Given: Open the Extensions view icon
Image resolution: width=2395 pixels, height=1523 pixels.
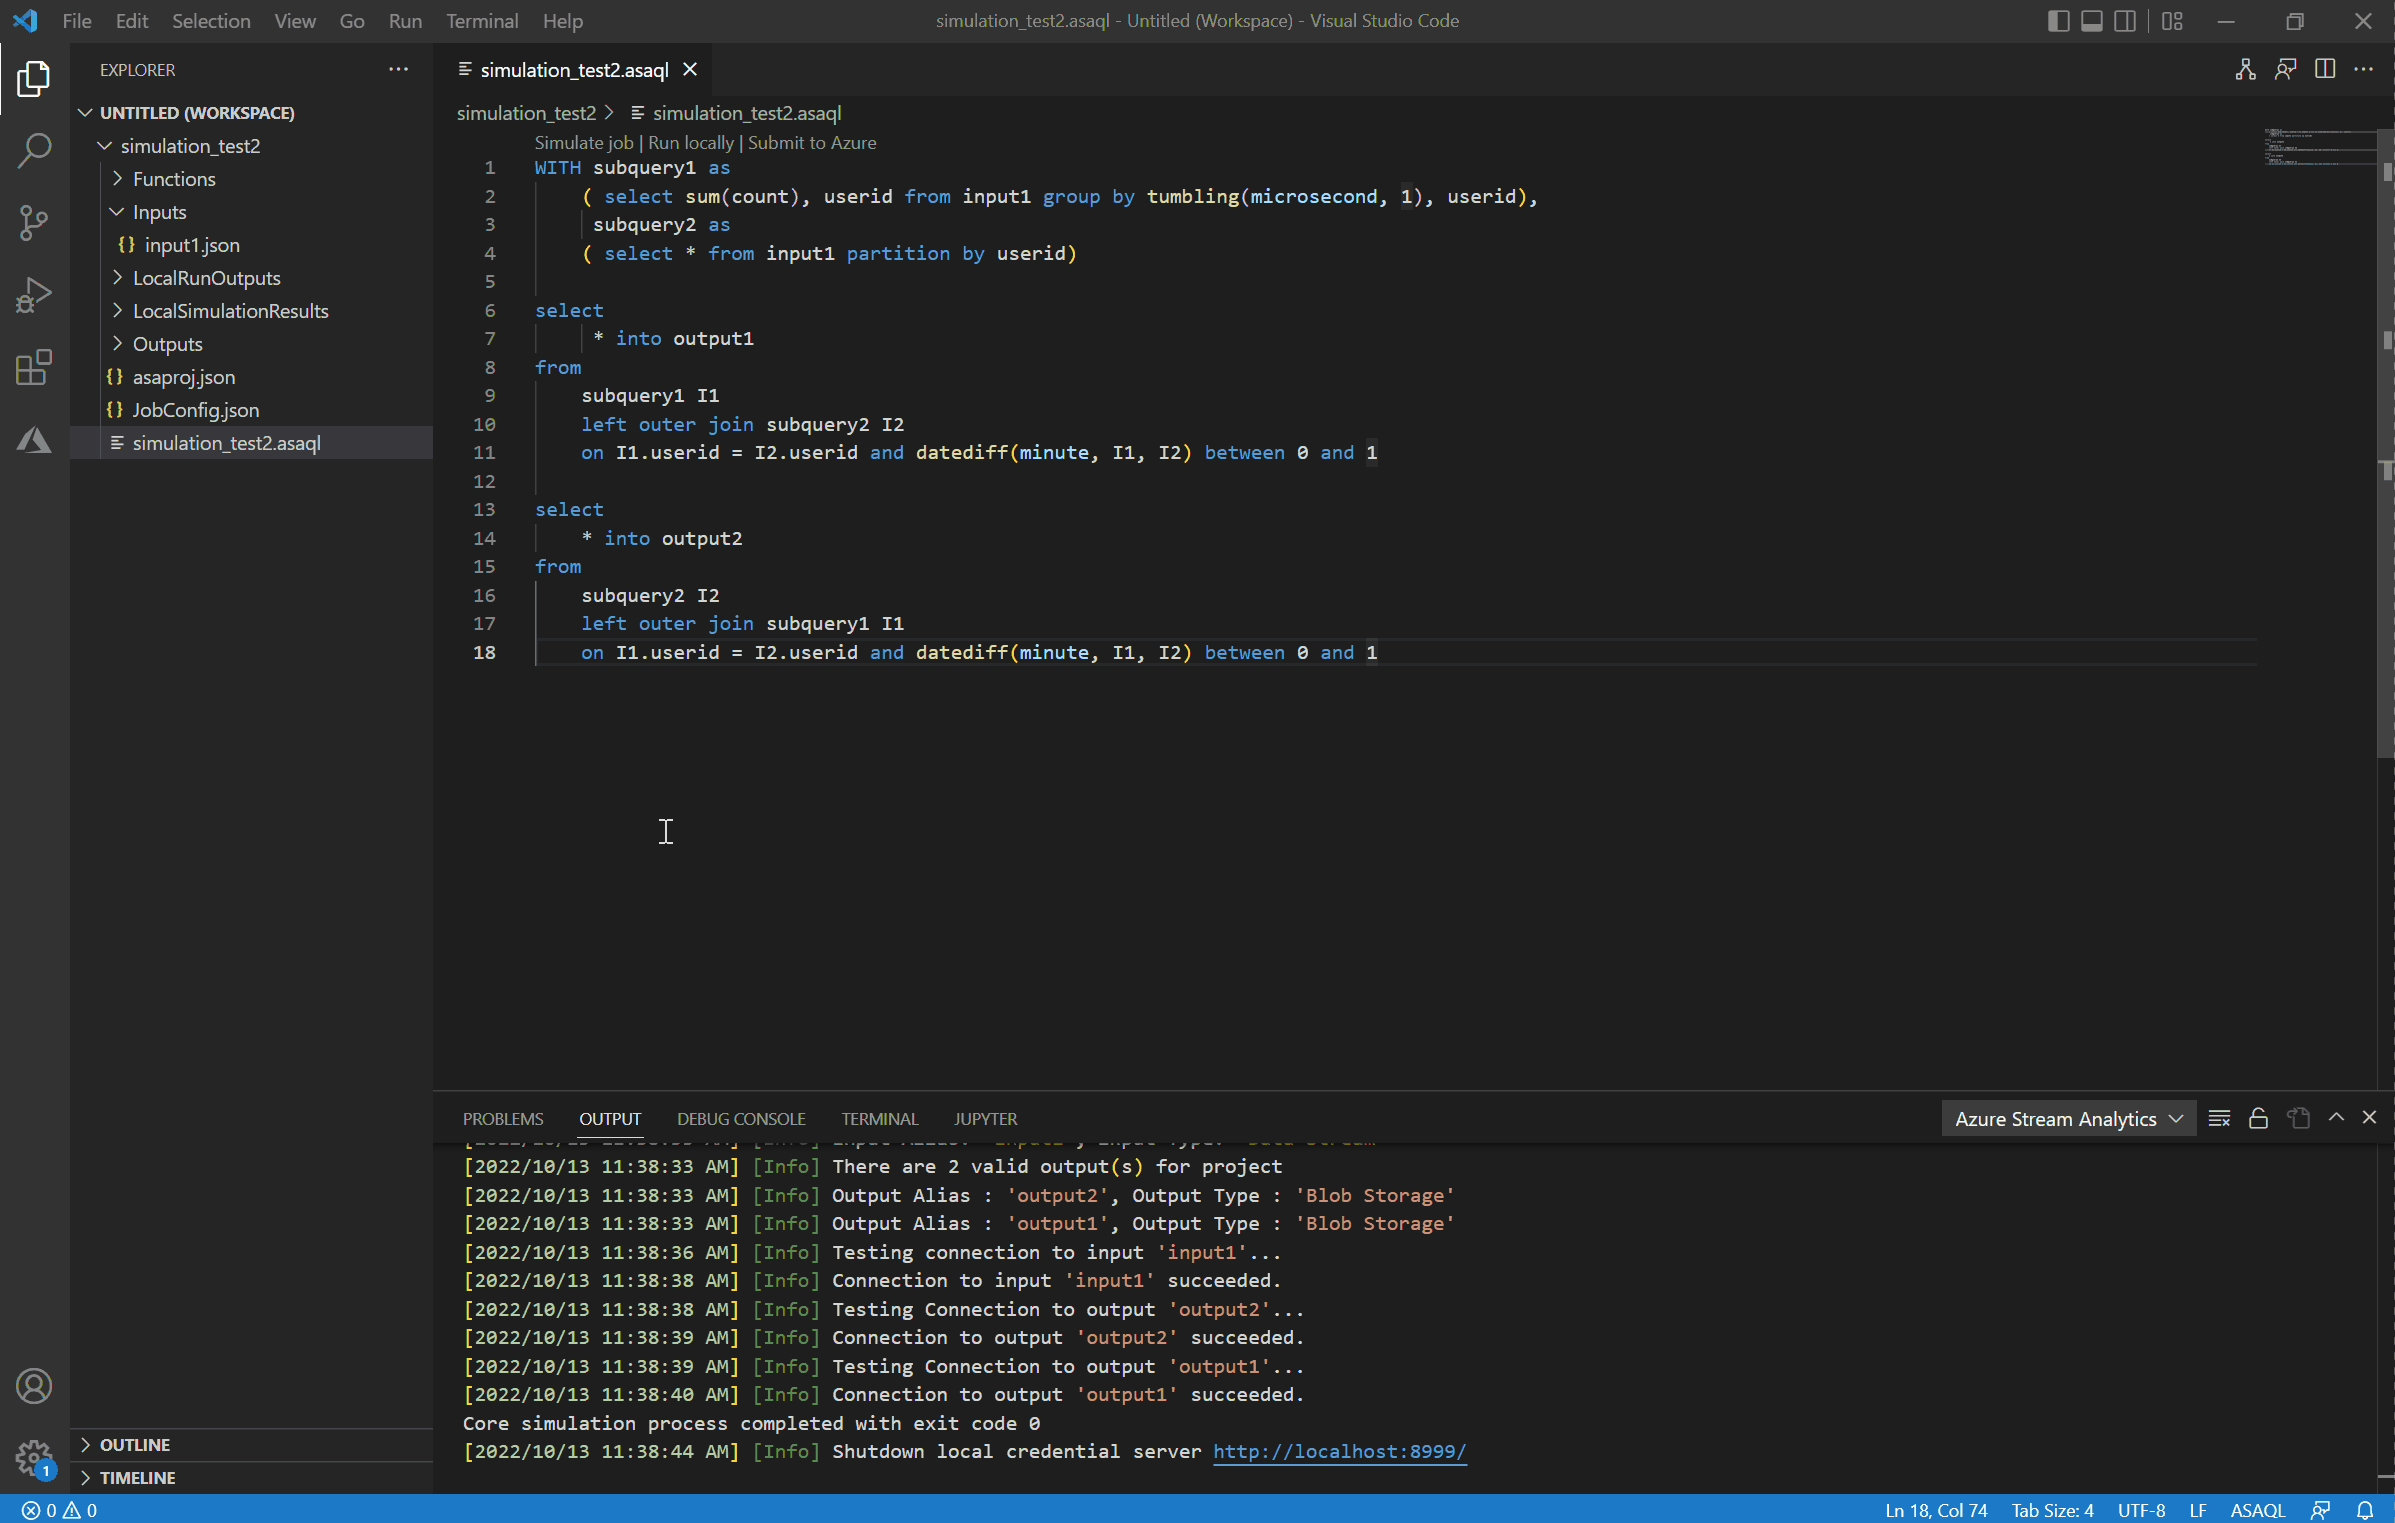Looking at the screenshot, I should click(x=34, y=368).
